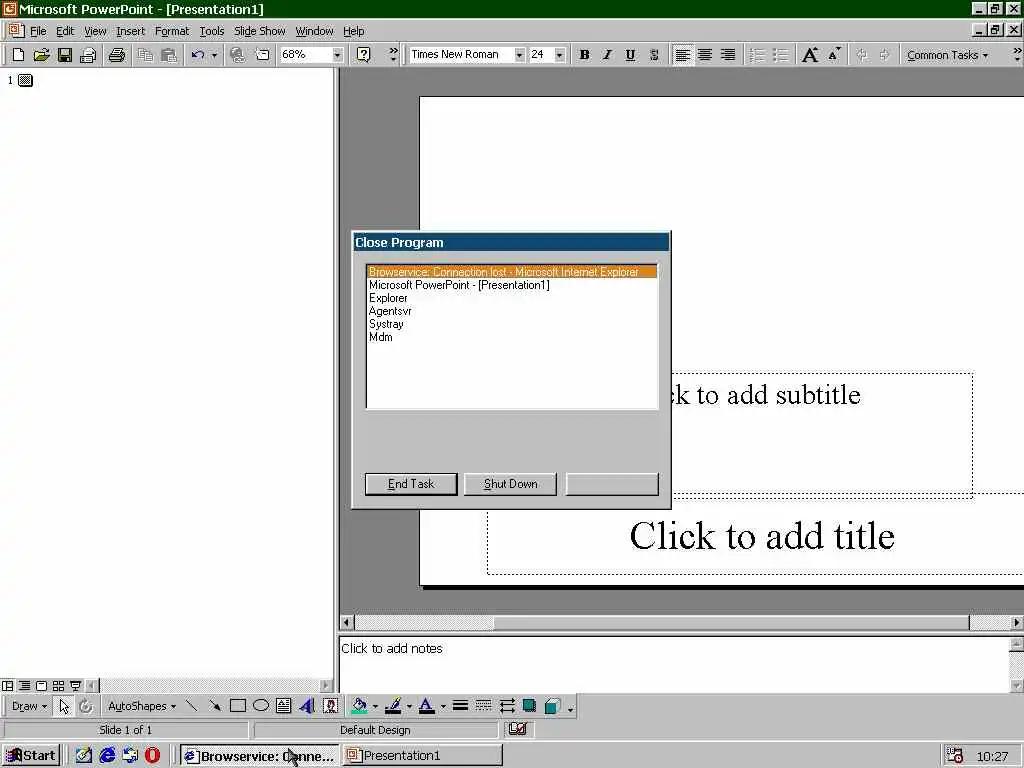The height and width of the screenshot is (768, 1024).
Task: Open Line Style options
Action: tap(460, 706)
